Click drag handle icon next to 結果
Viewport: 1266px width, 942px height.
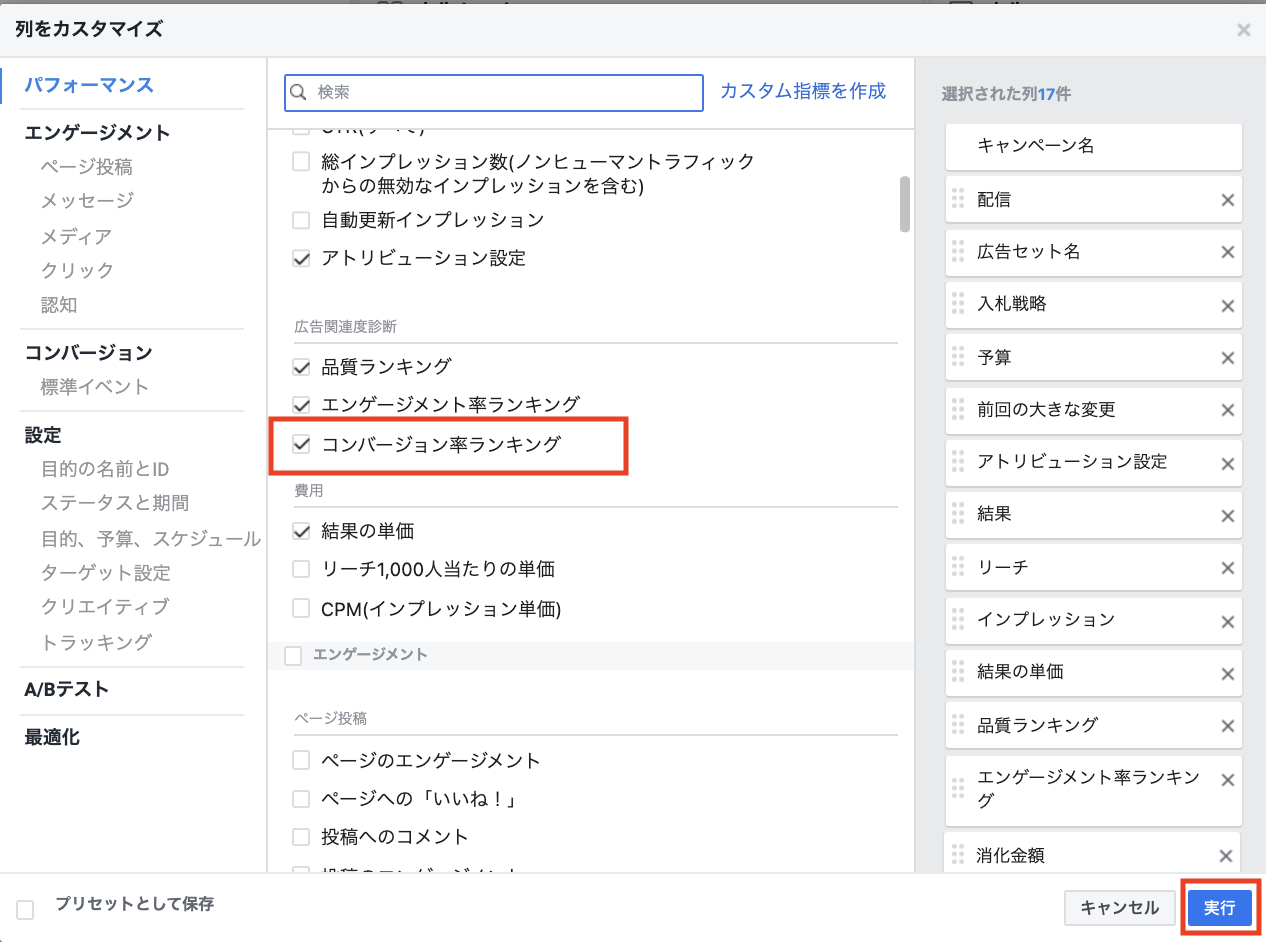(957, 515)
